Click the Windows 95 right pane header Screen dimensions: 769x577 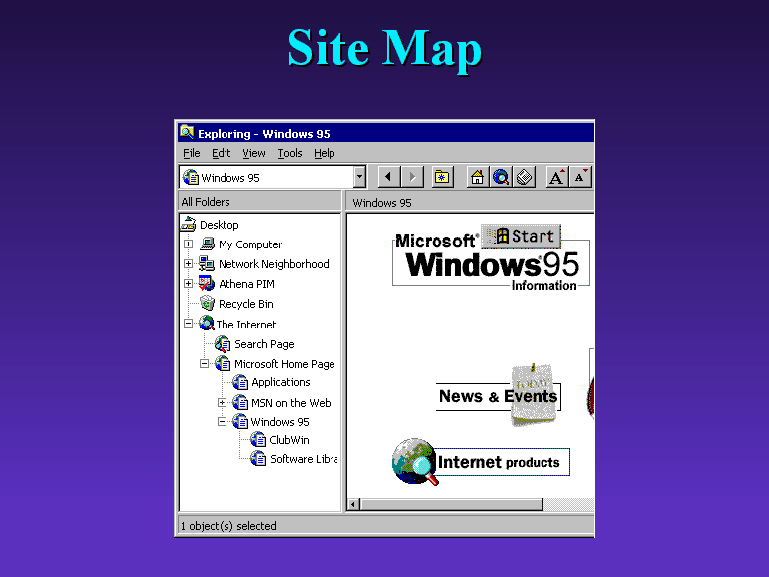coord(470,202)
